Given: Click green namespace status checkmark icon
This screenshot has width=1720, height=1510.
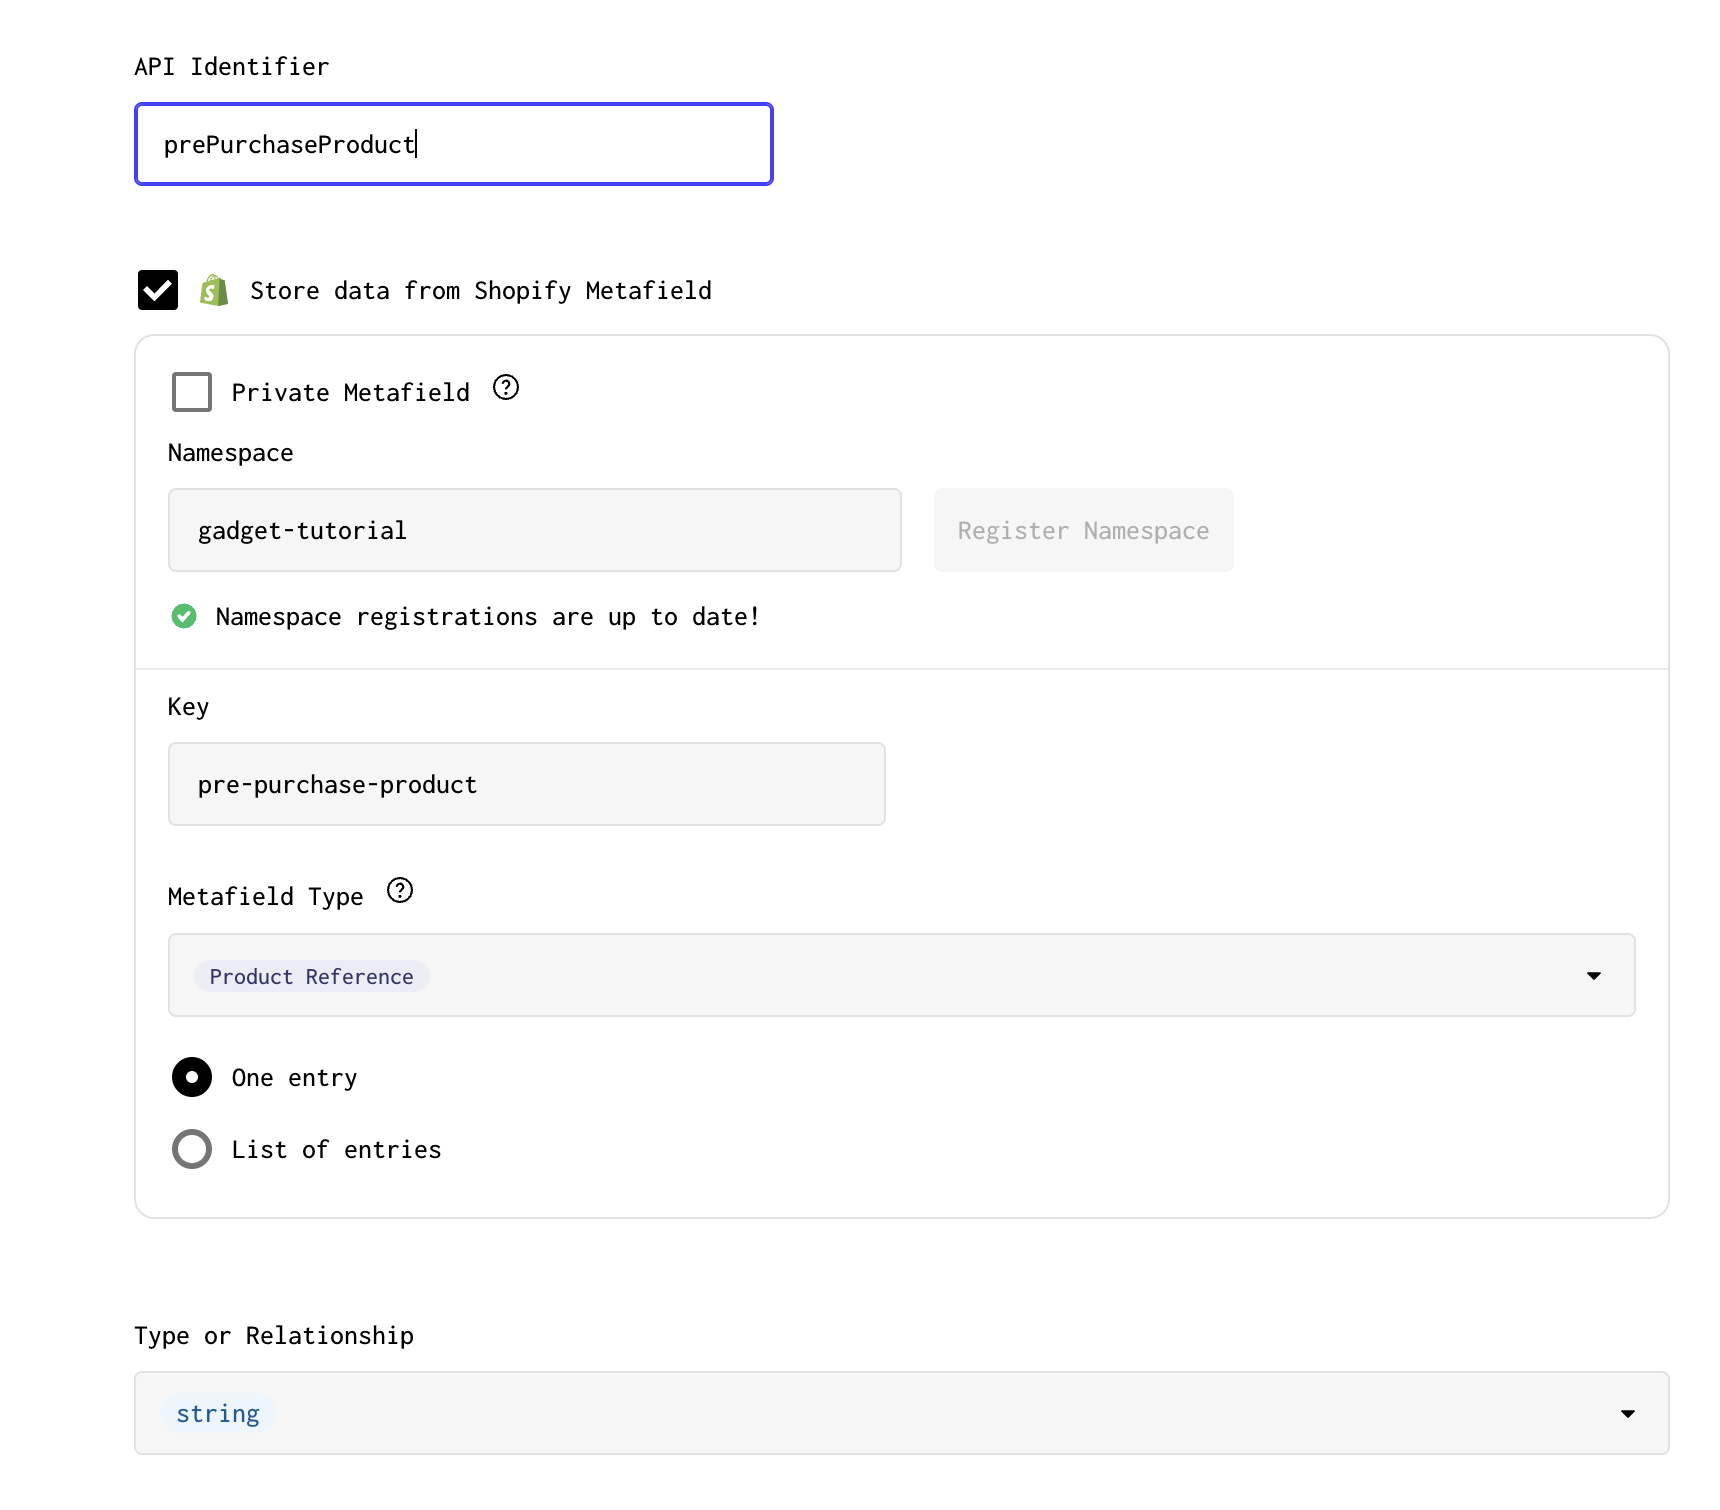Looking at the screenshot, I should pyautogui.click(x=184, y=616).
